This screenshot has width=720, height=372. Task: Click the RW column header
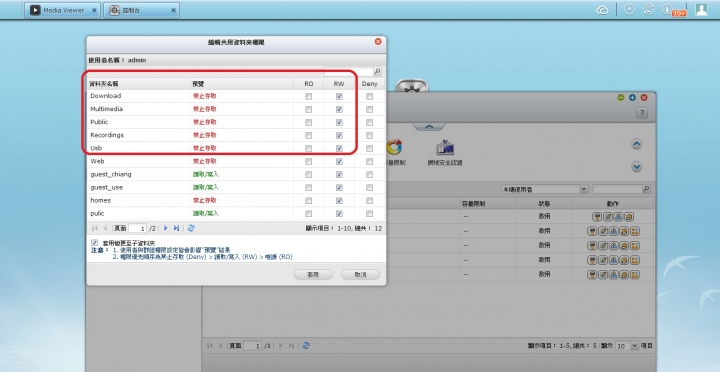[x=339, y=84]
